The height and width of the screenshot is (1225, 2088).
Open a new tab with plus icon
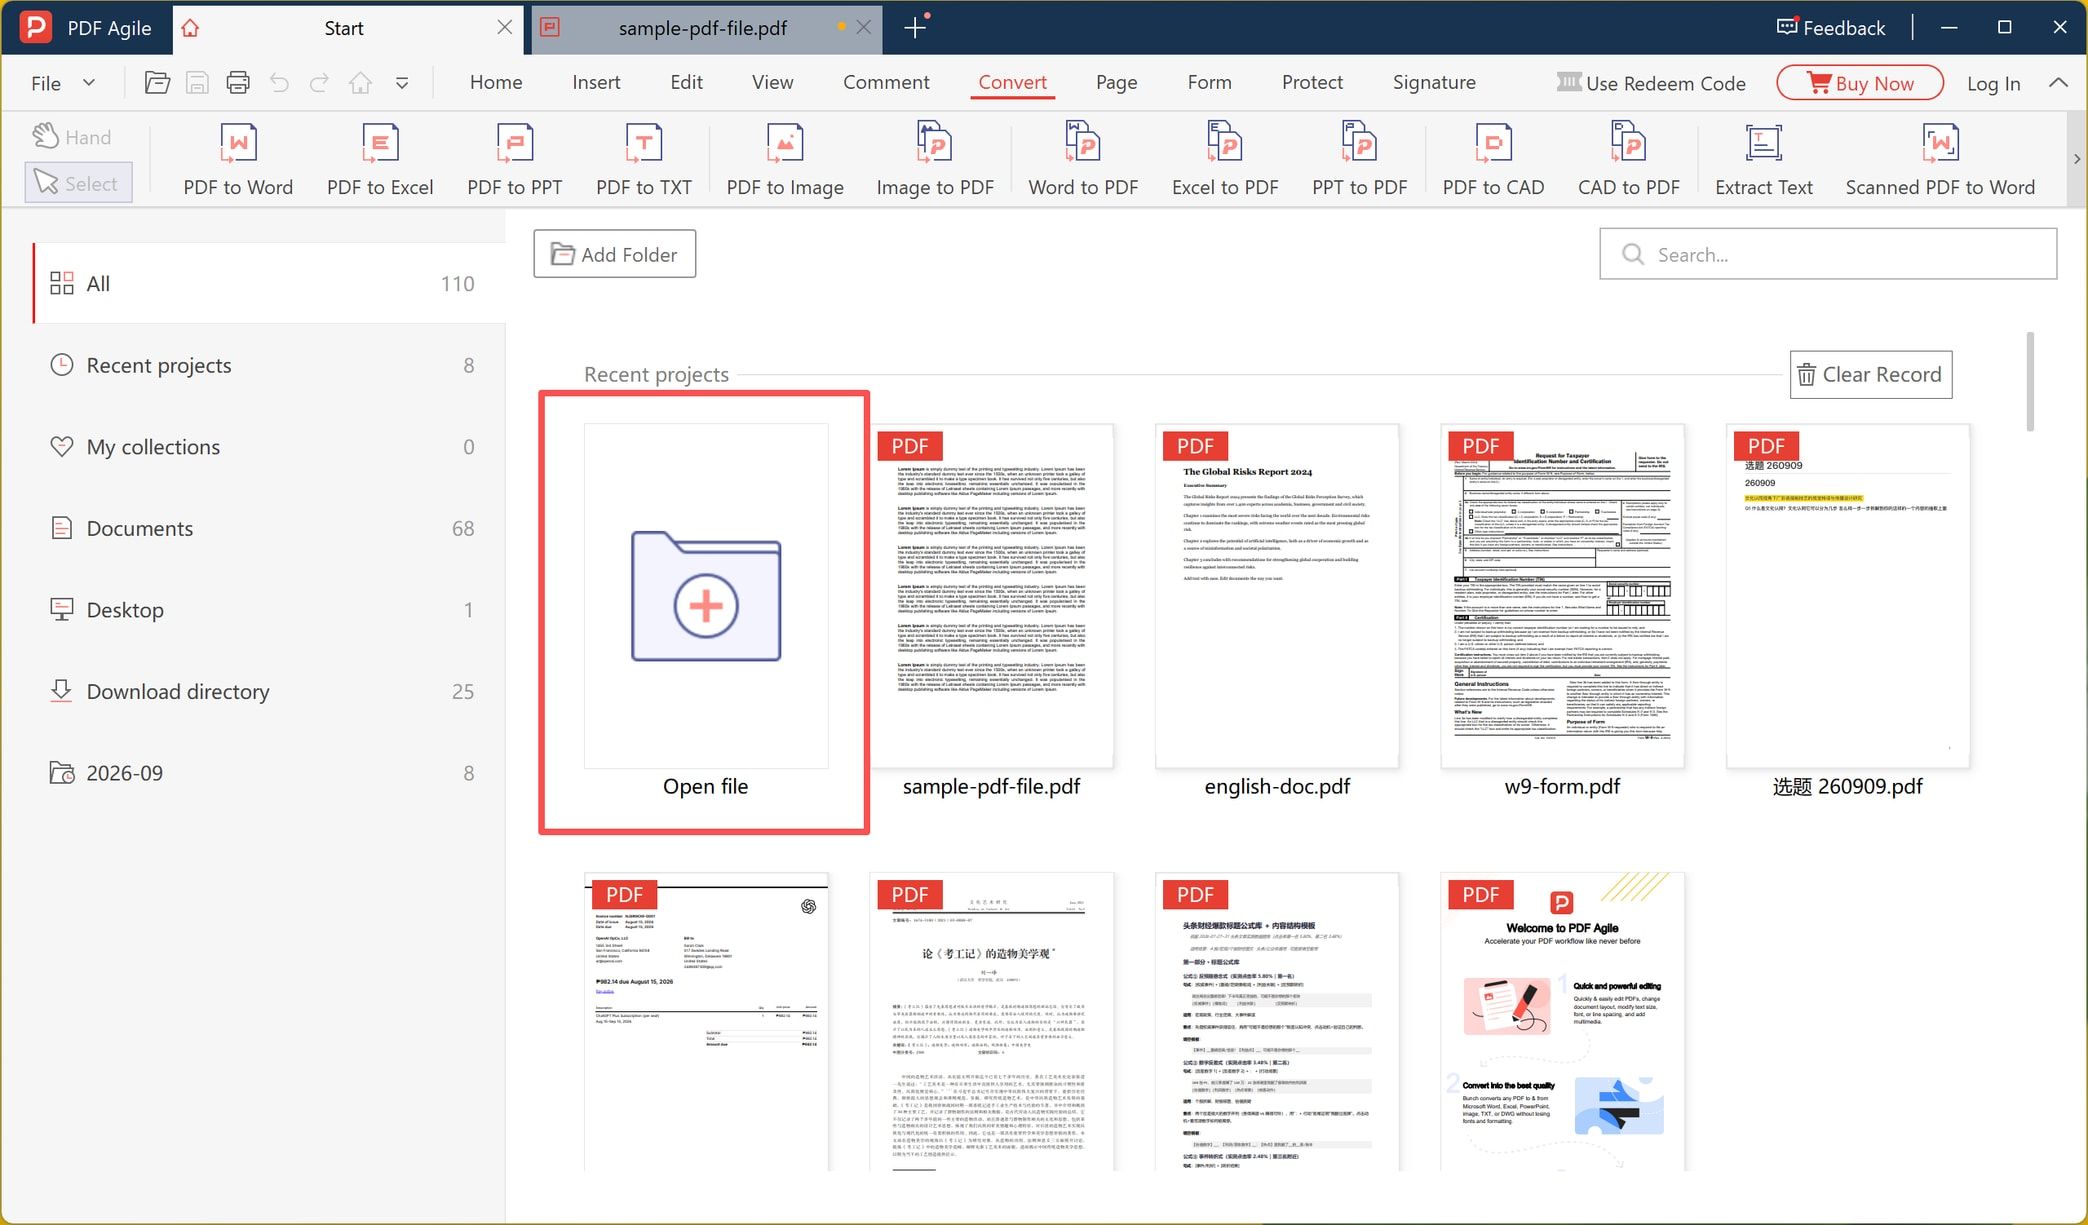coord(915,28)
